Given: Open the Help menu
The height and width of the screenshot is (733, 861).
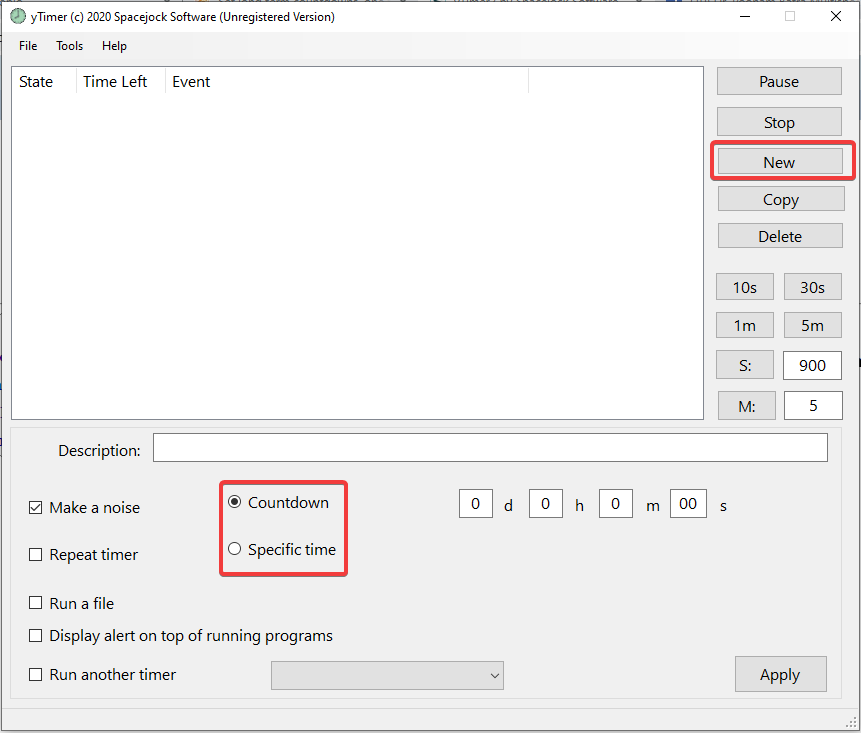Looking at the screenshot, I should (x=114, y=46).
